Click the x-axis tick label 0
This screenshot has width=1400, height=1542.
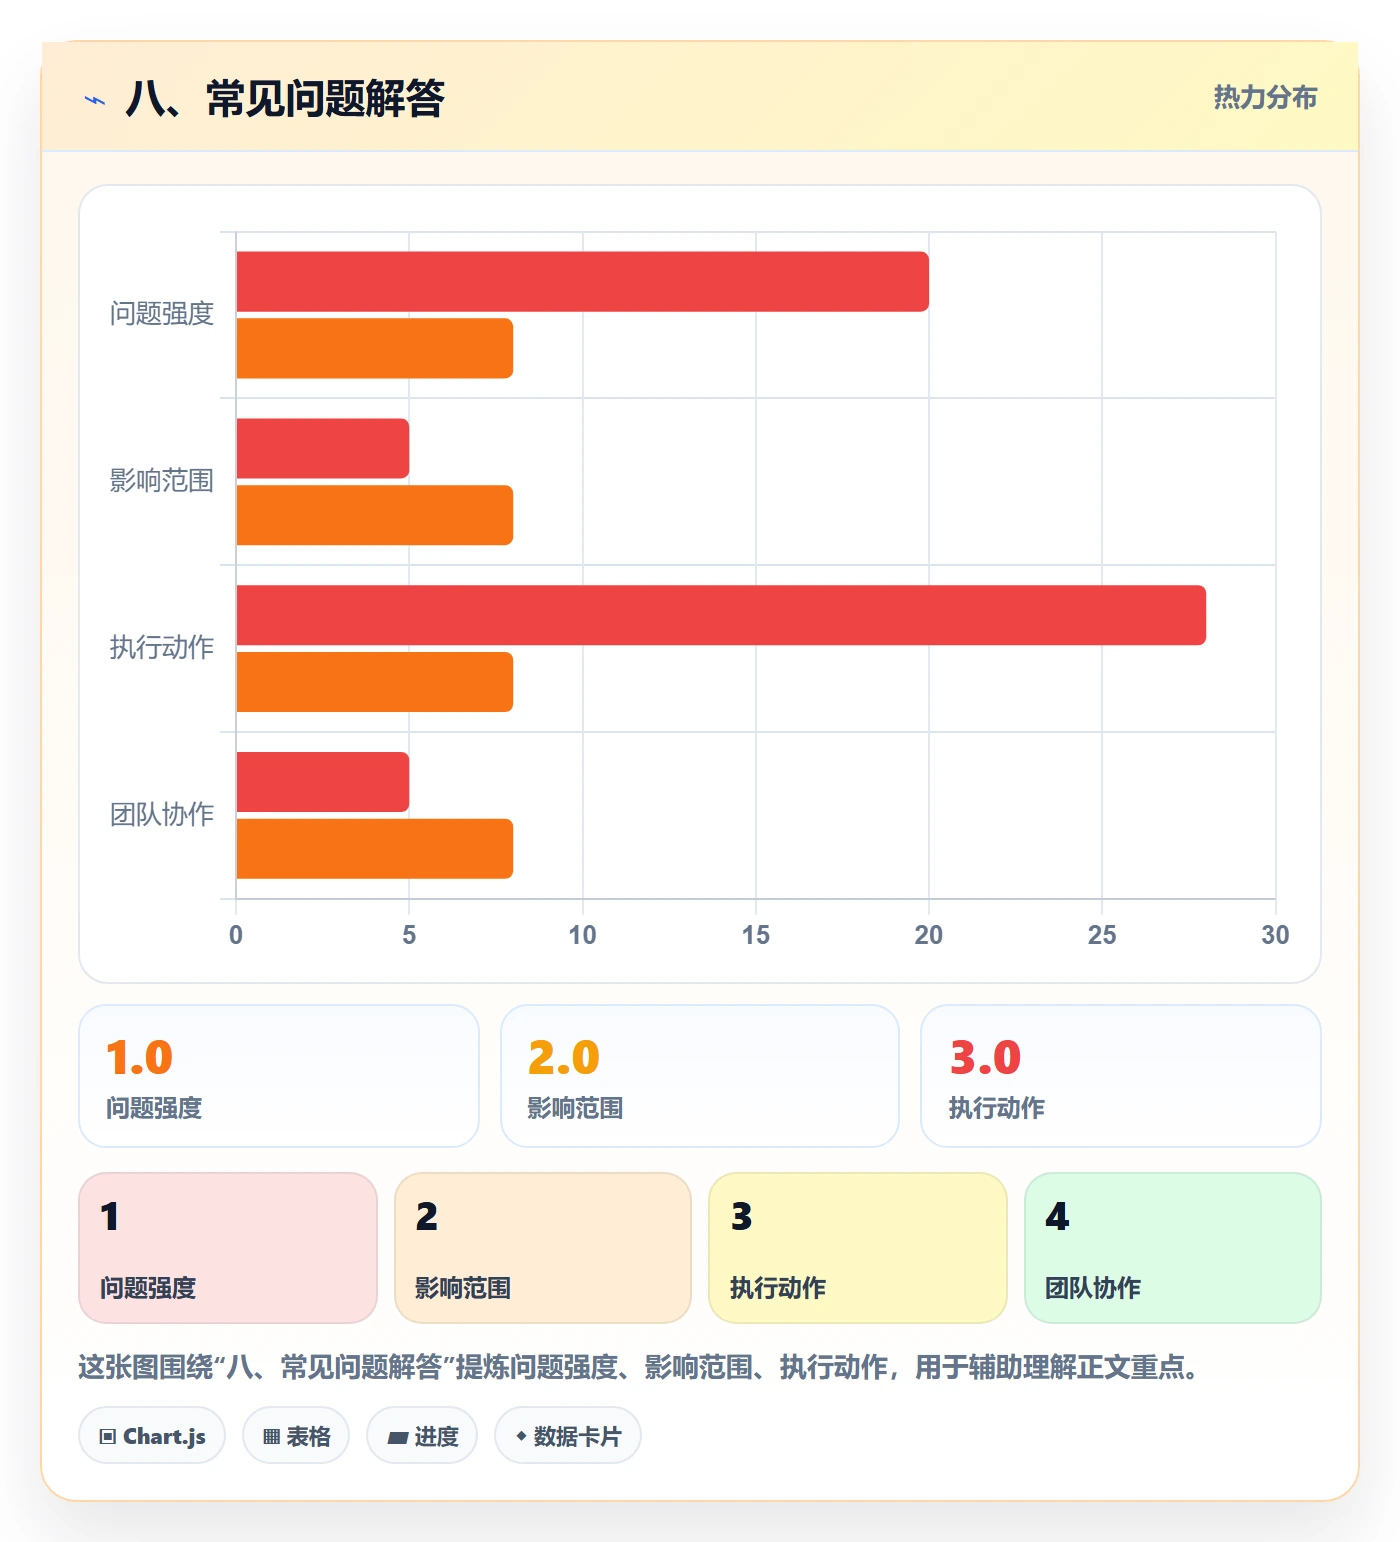[x=236, y=935]
